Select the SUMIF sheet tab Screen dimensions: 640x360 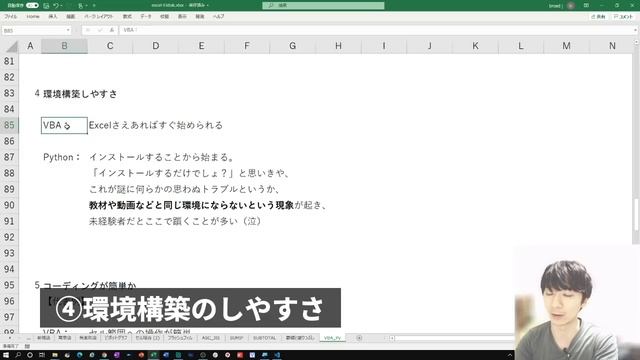[236, 338]
